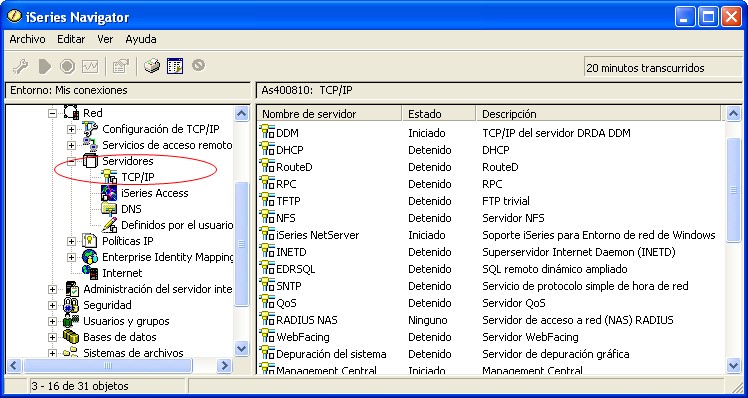Click the properties sheet toolbar icon
The height and width of the screenshot is (398, 748).
[121, 66]
